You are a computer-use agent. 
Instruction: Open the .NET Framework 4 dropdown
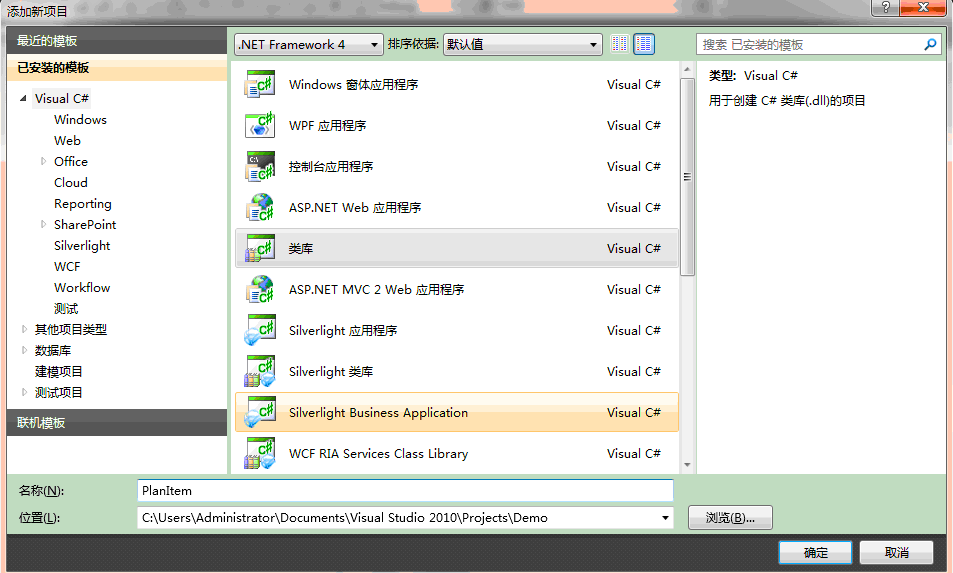[x=309, y=44]
